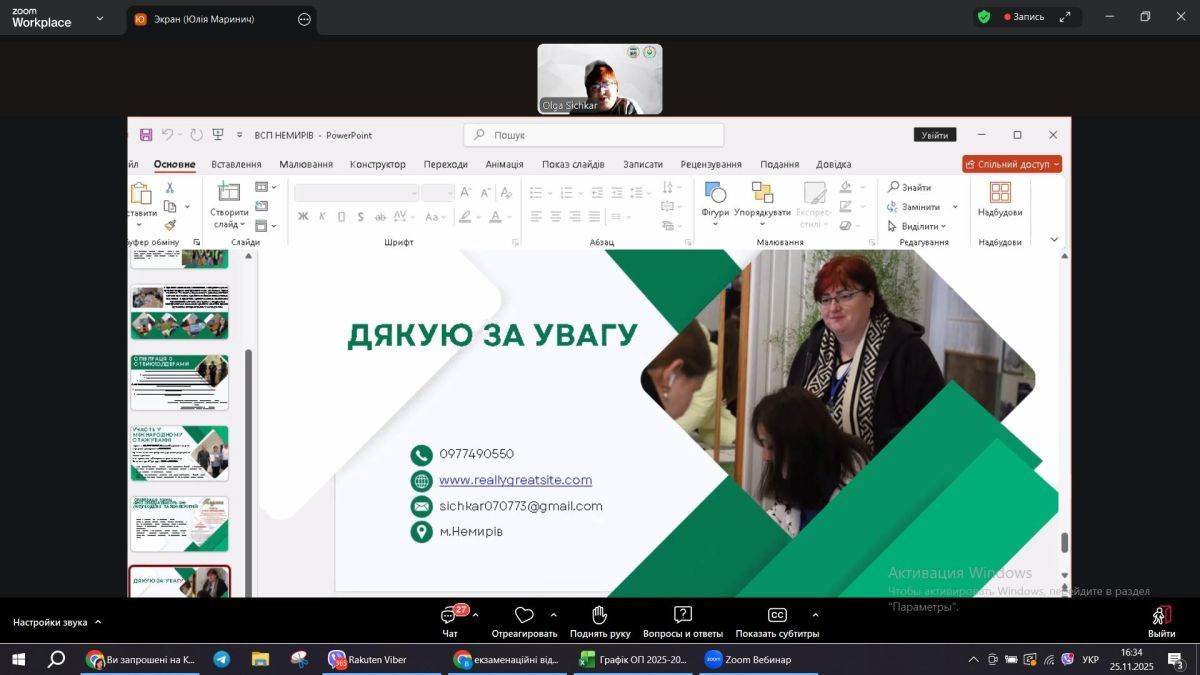Open the Анімація ribbon tab
Screen dimensions: 1200x675
point(504,164)
